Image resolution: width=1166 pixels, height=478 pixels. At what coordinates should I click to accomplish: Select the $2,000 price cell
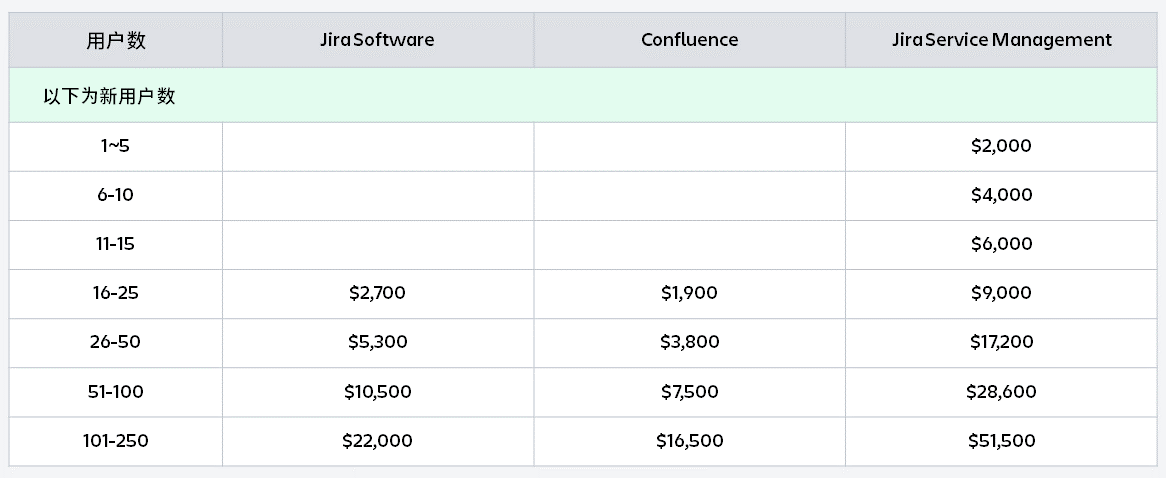click(1002, 146)
